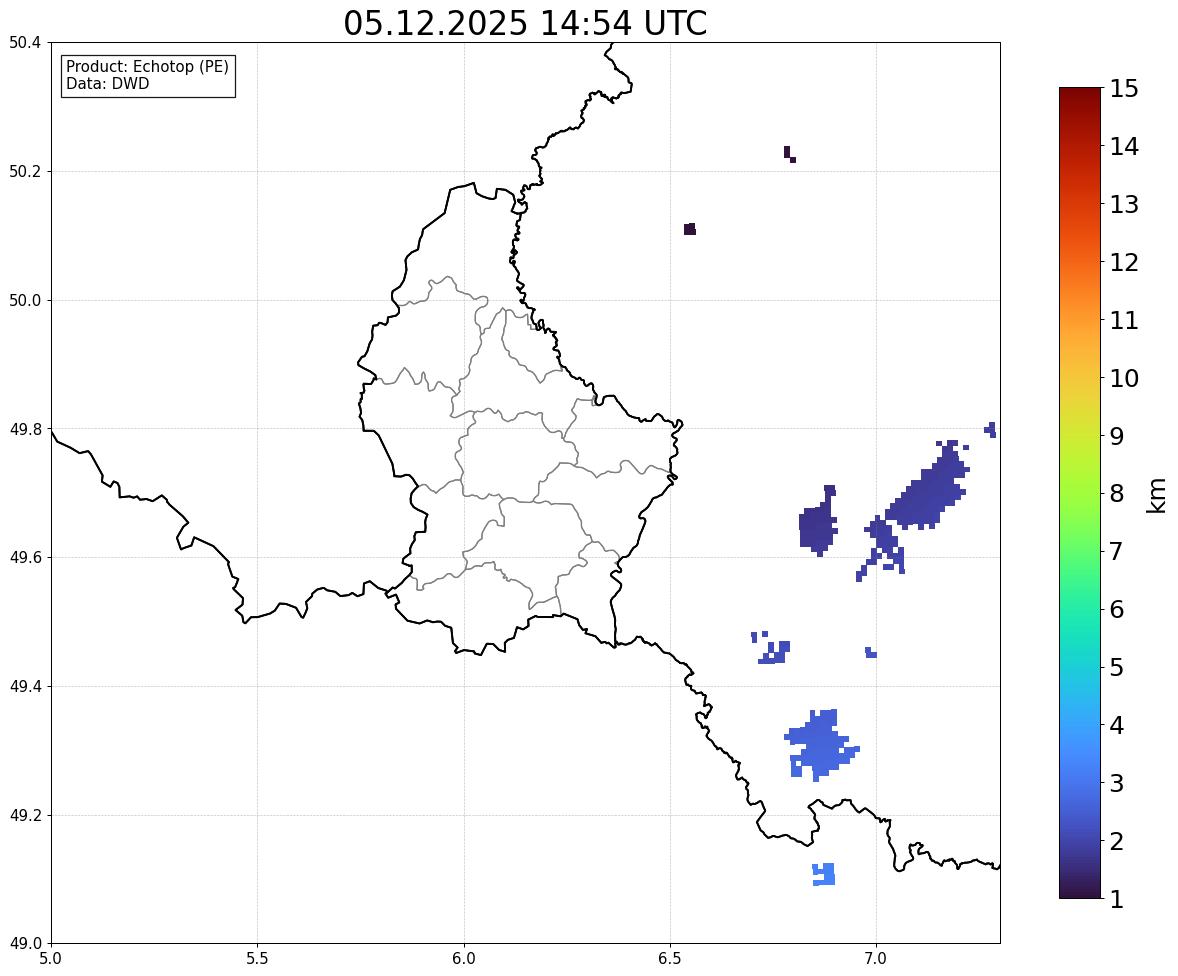Viewport: 1178px width, 976px height.
Task: Select the dark purple bottom of the colorbar
Action: point(1080,891)
